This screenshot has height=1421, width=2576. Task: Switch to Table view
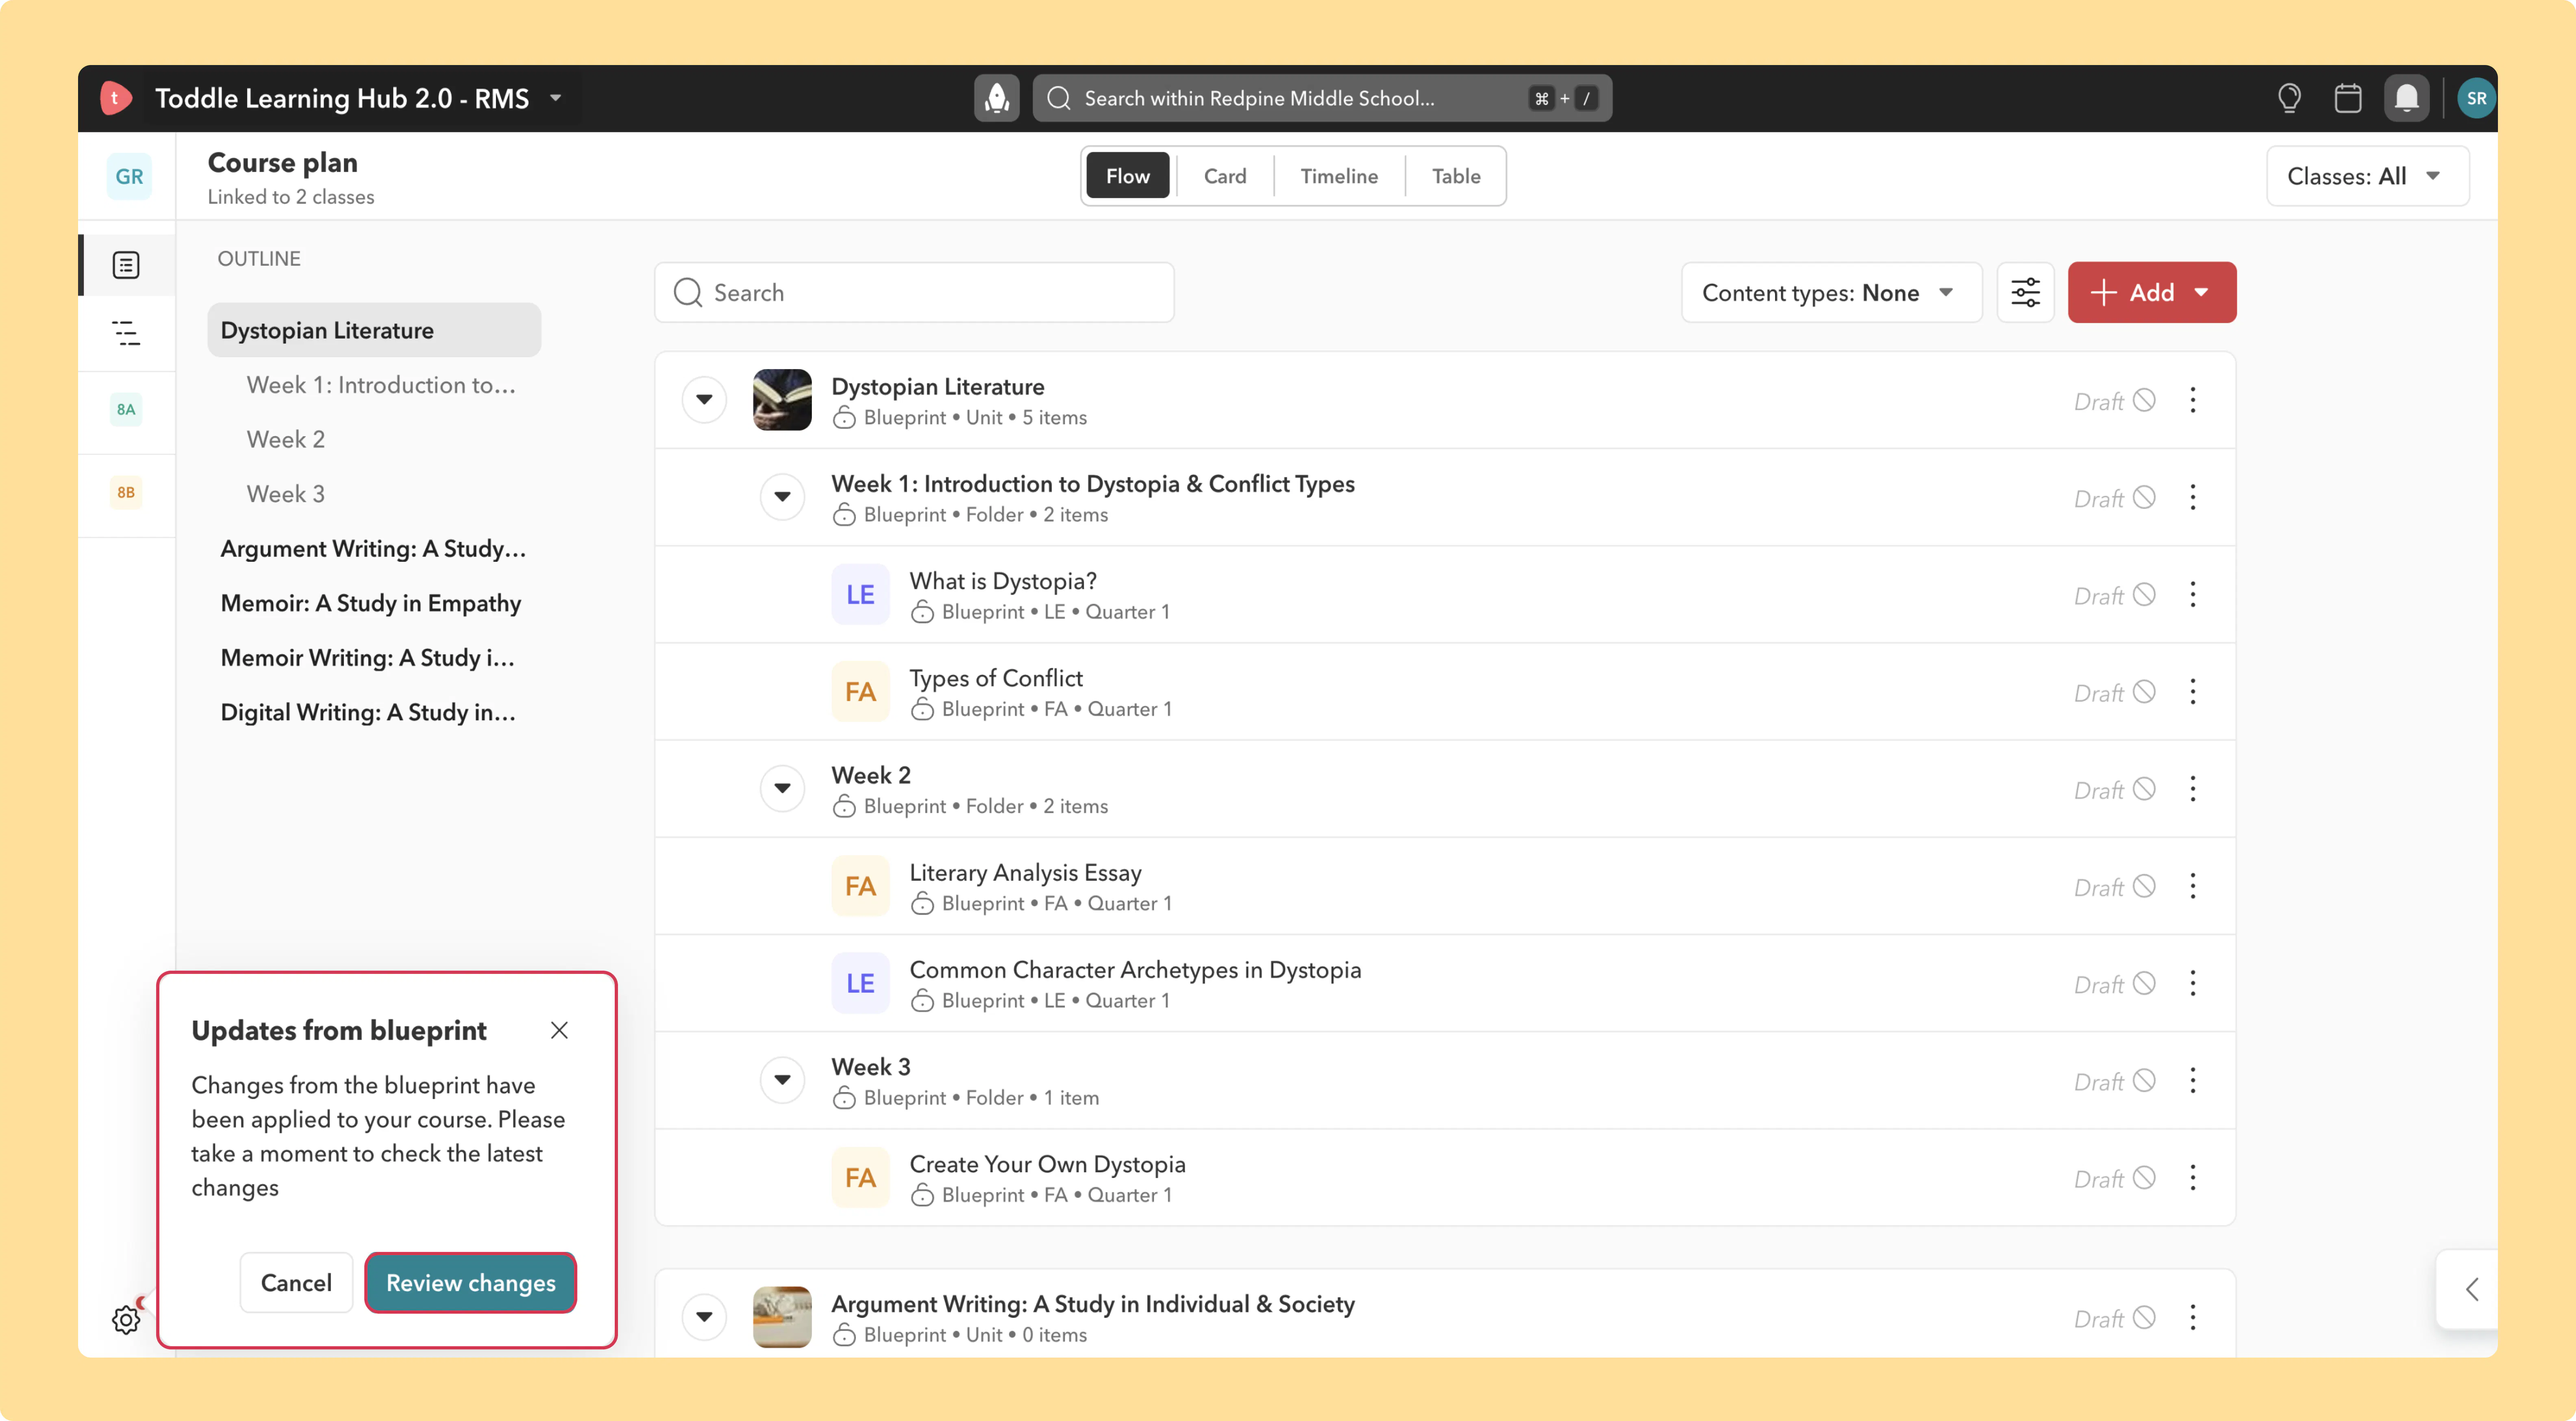(x=1455, y=176)
